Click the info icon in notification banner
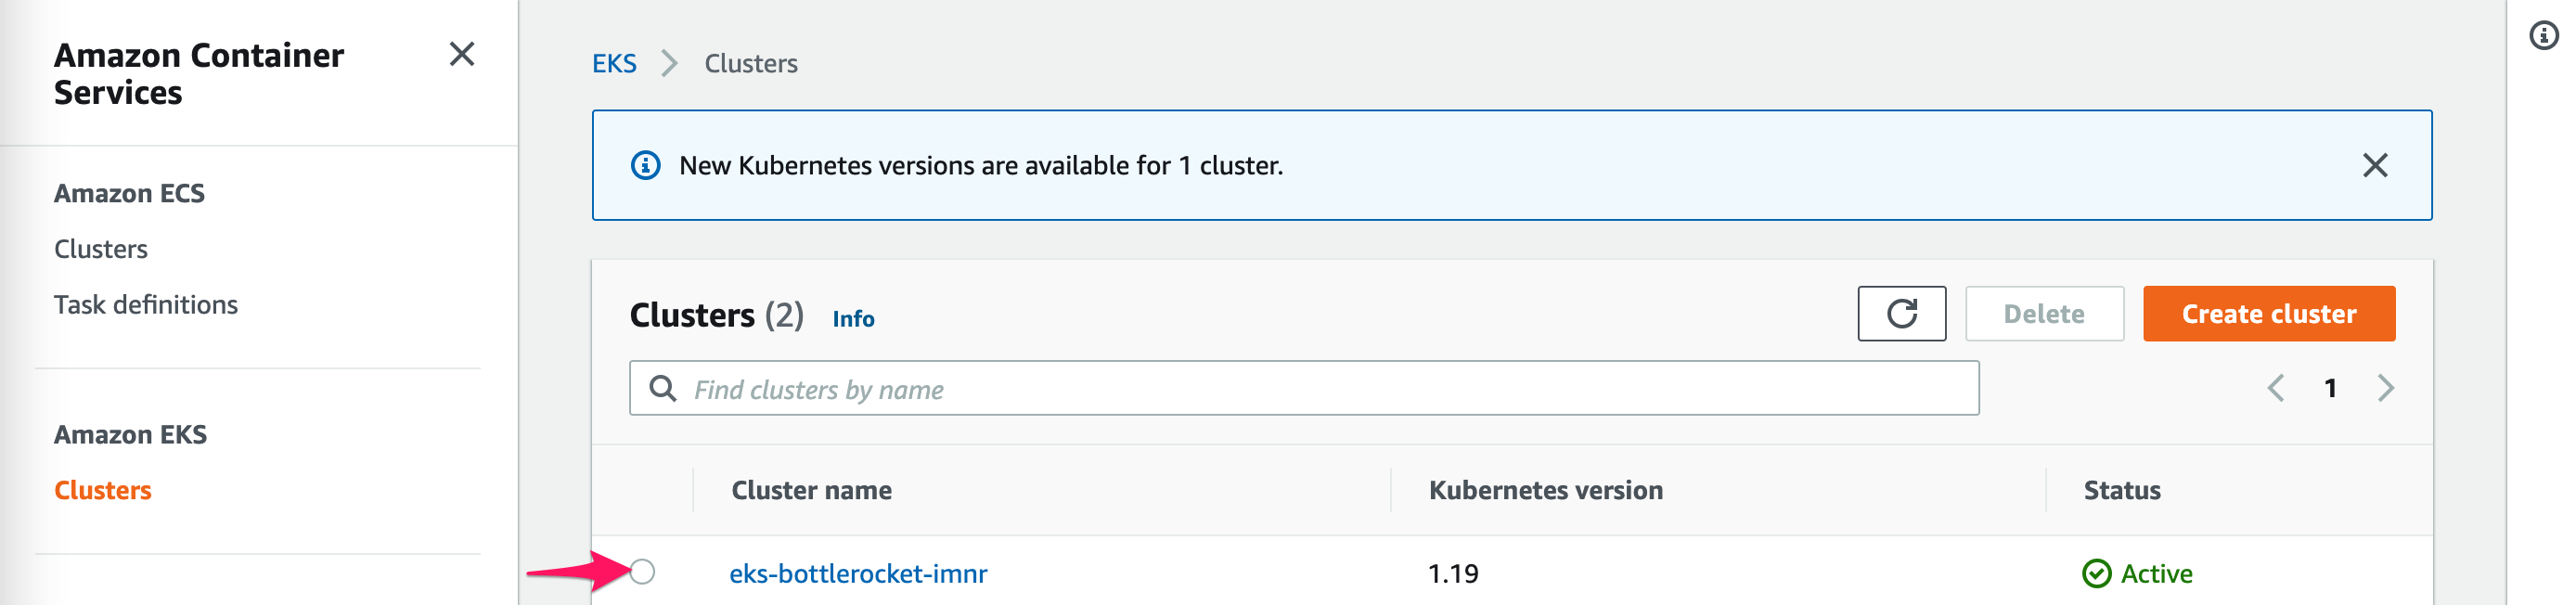The height and width of the screenshot is (605, 2576). tap(645, 165)
